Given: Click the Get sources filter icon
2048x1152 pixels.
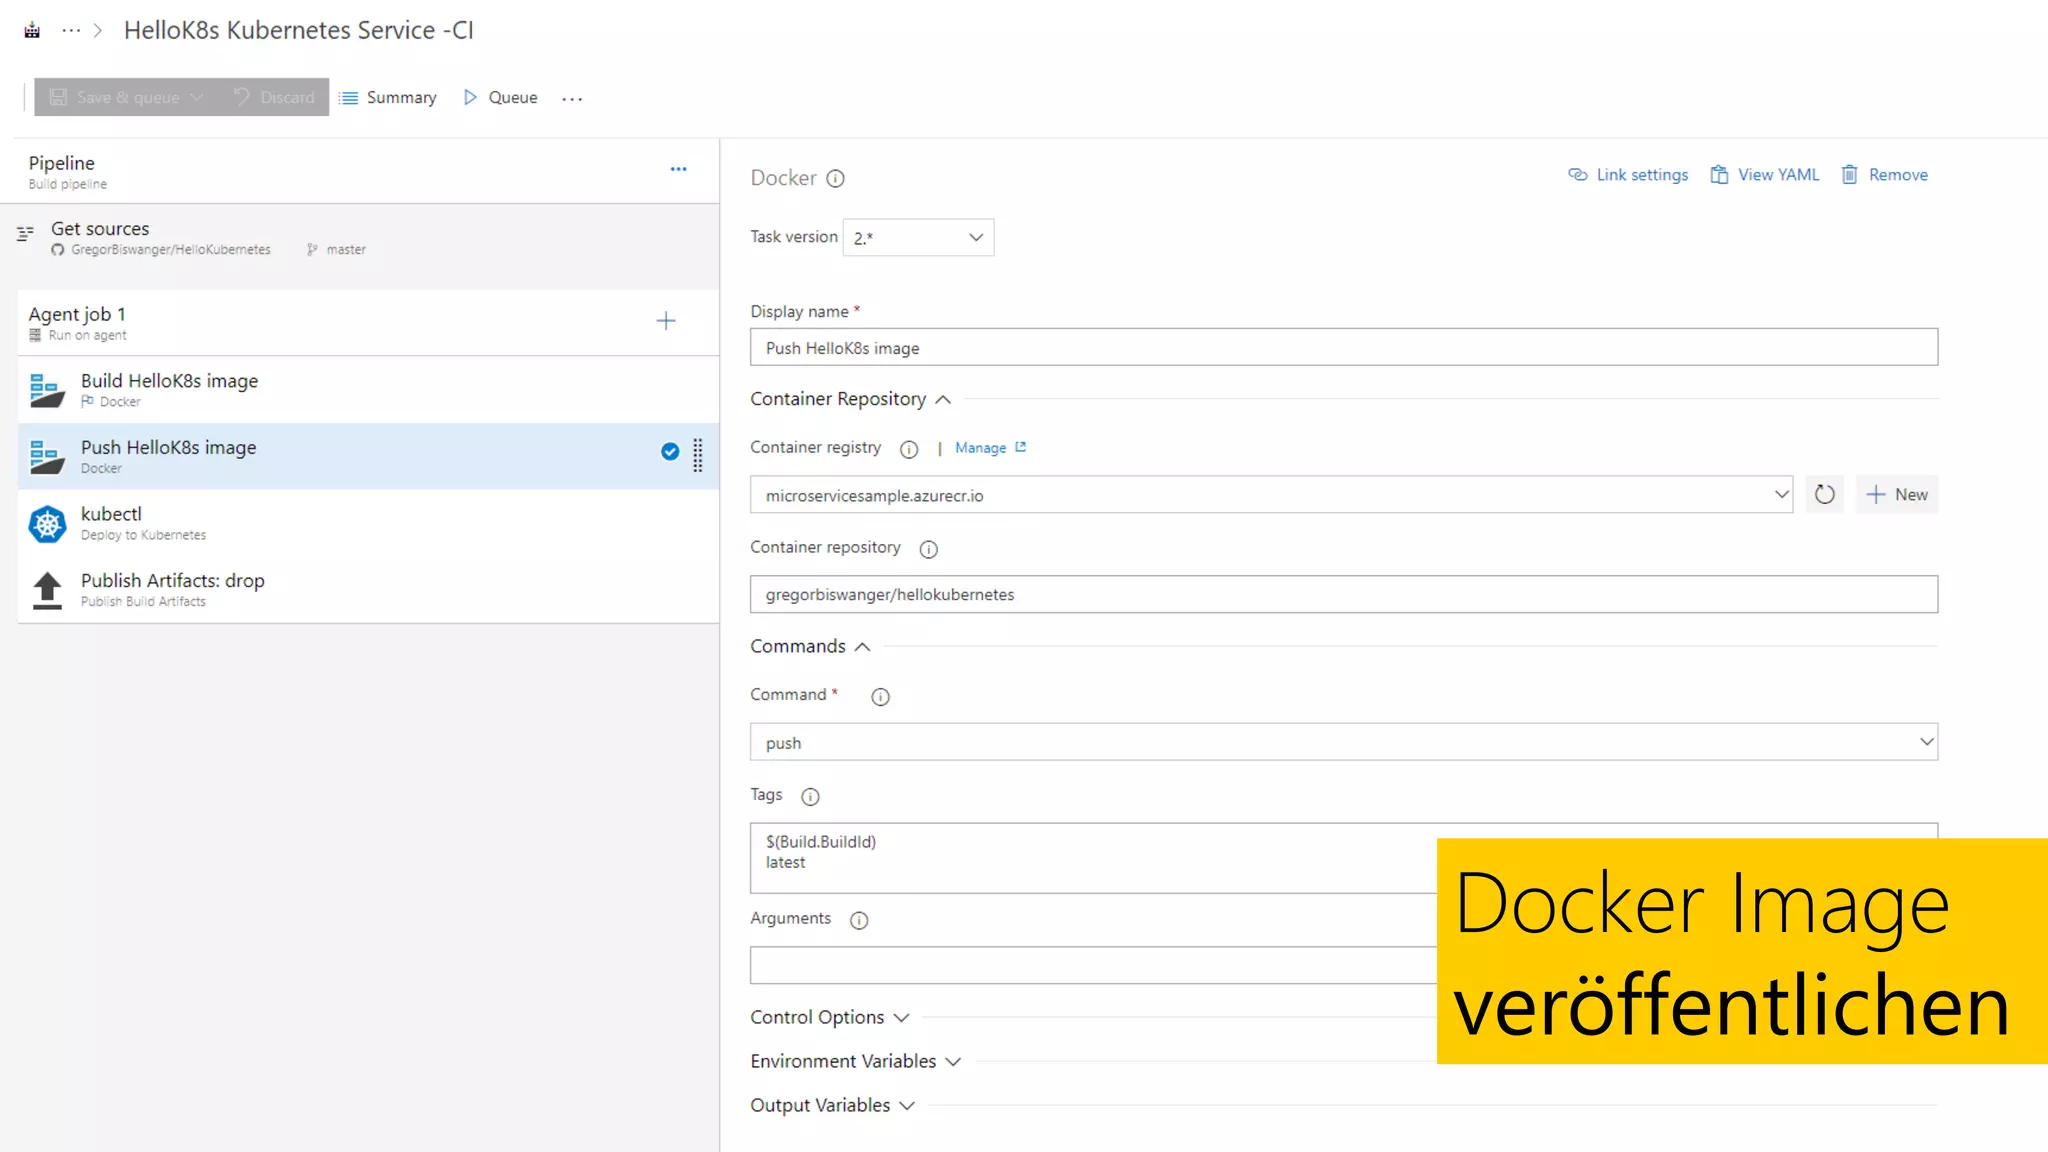Looking at the screenshot, I should click(x=25, y=233).
